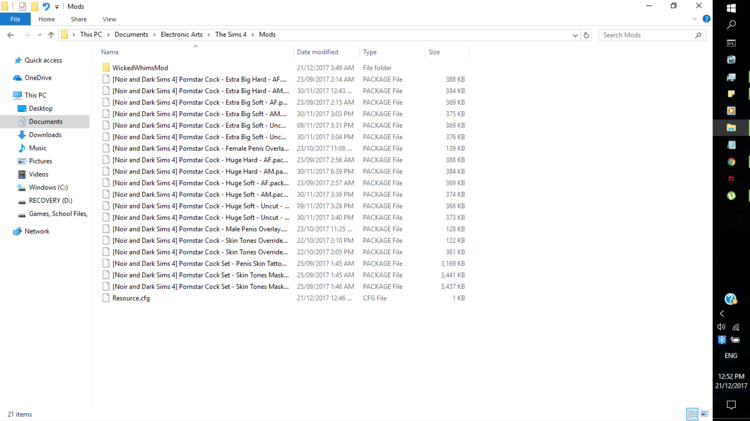Open Pictures in navigation pane

click(x=40, y=161)
